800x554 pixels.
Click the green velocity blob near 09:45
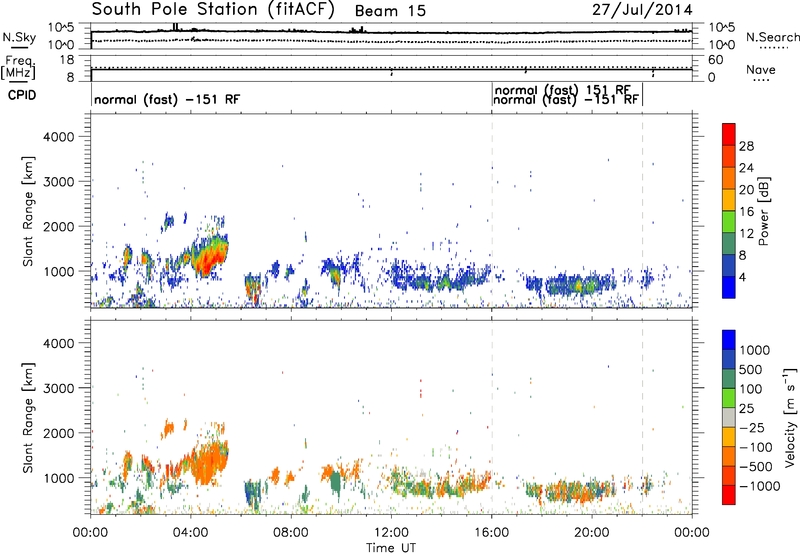tap(335, 483)
